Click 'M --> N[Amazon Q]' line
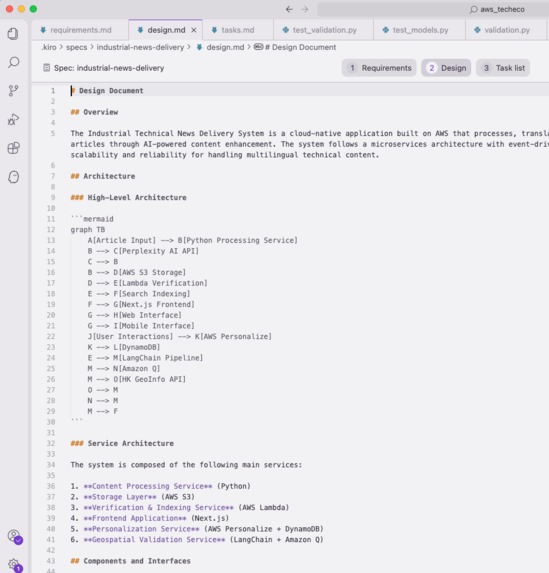The width and height of the screenshot is (549, 573). tap(124, 368)
